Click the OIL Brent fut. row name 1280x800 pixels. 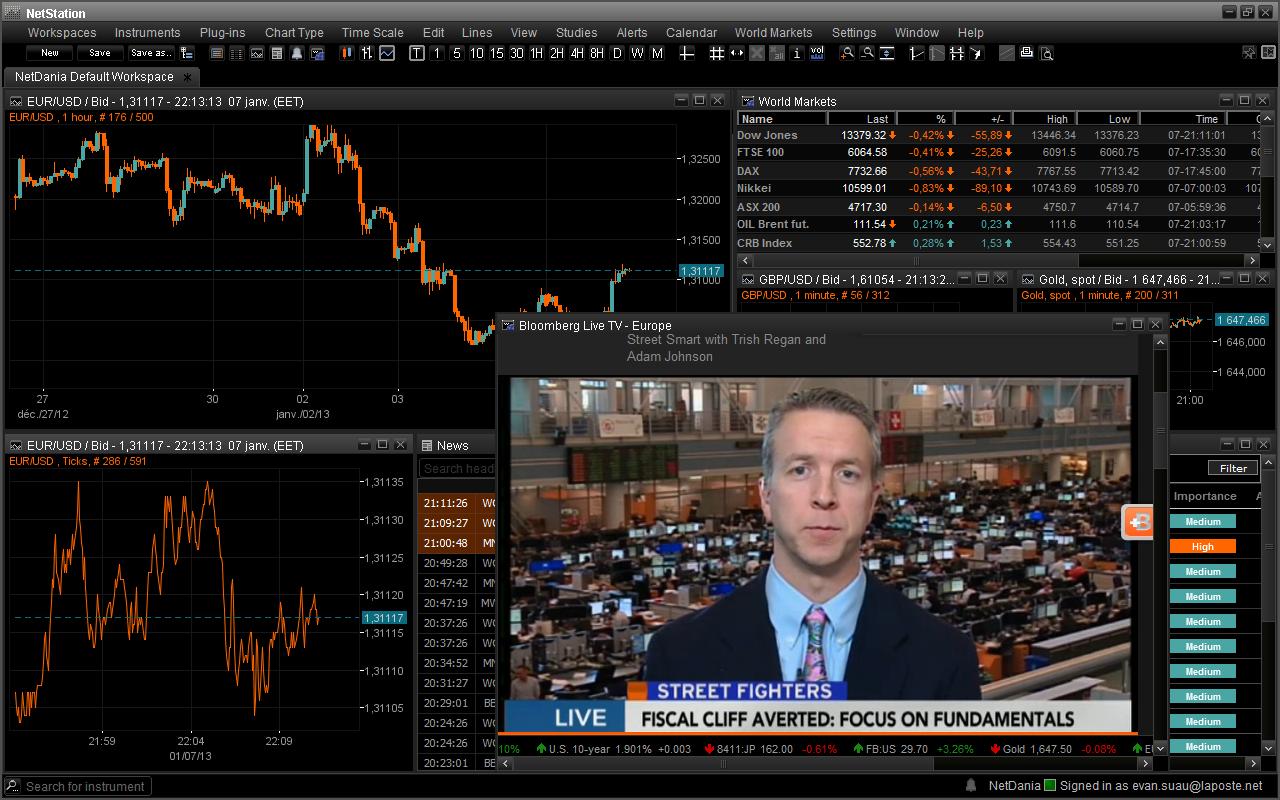(773, 224)
